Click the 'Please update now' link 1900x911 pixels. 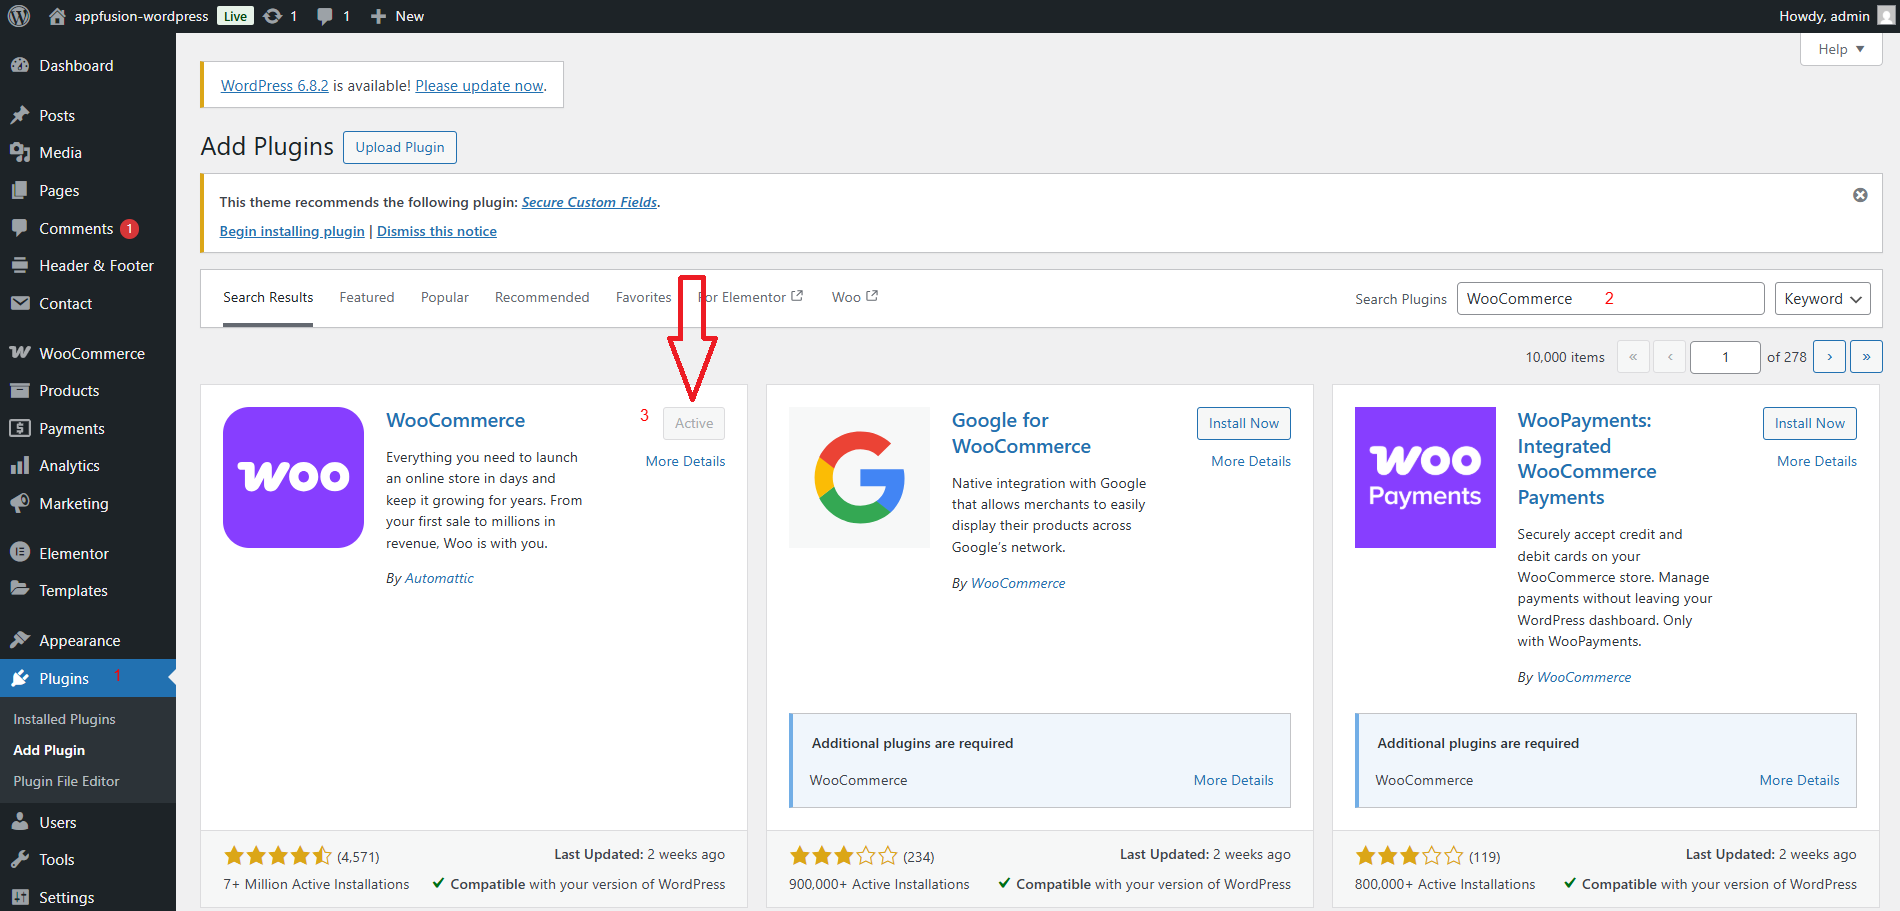coord(479,86)
